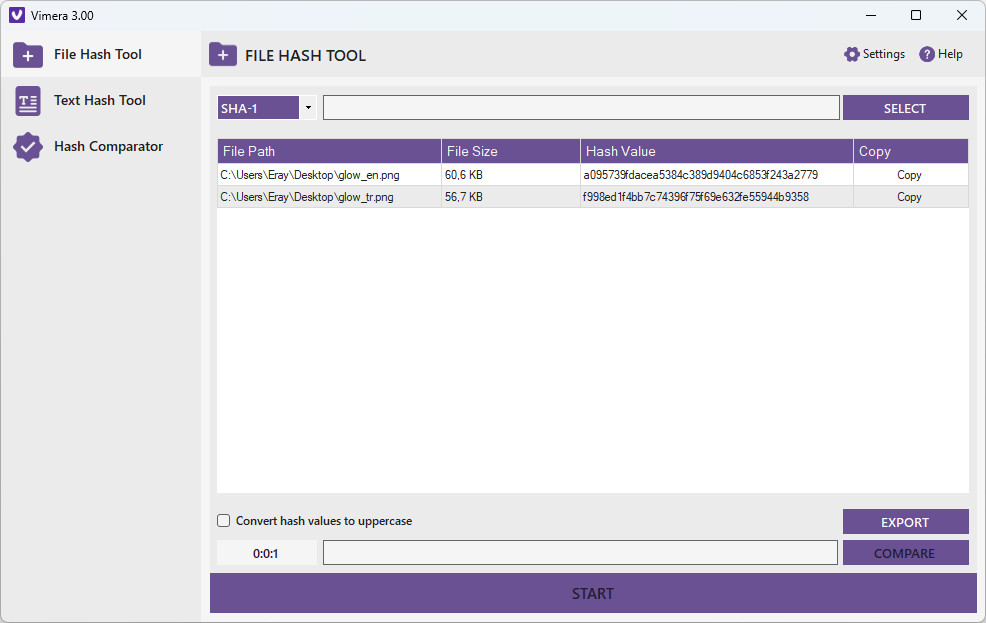This screenshot has width=986, height=623.
Task: Enable Convert hash values to uppercase checkbox
Action: (223, 521)
